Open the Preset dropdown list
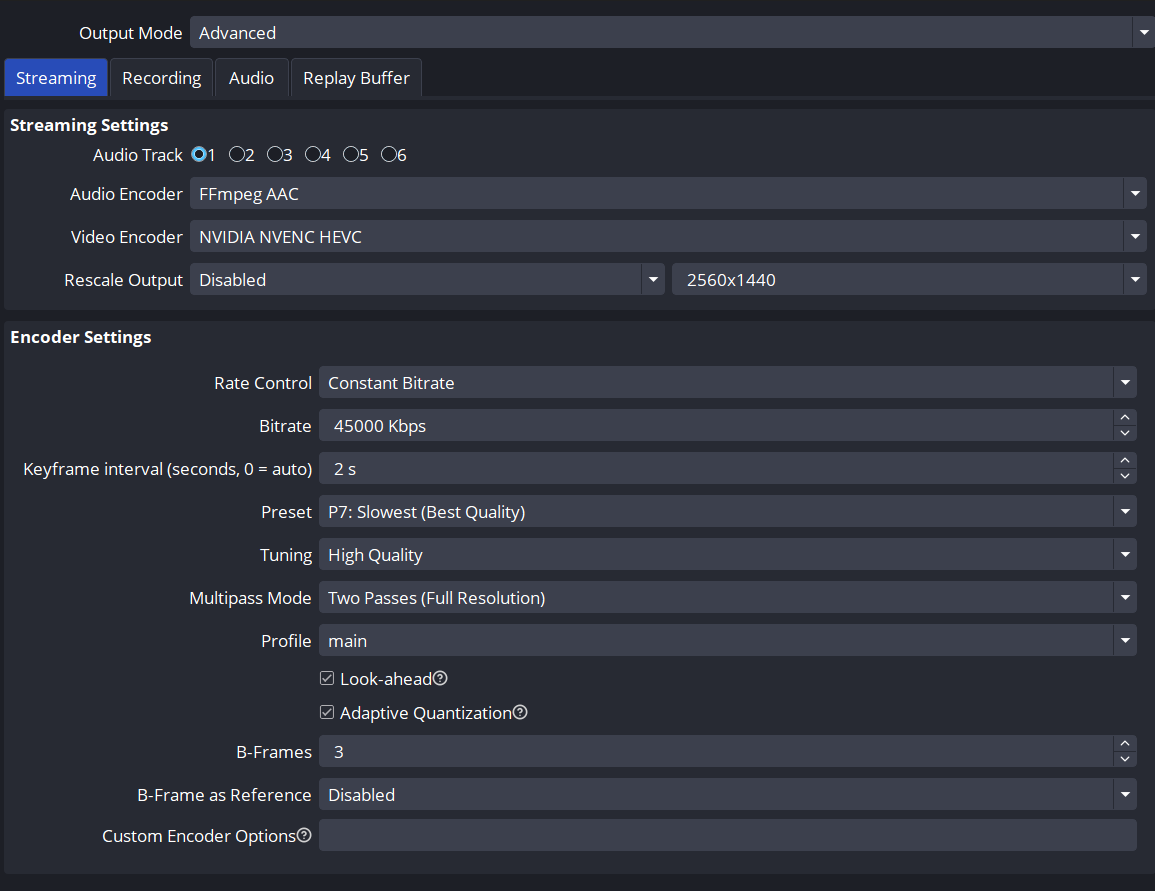Image resolution: width=1155 pixels, height=891 pixels. point(1126,512)
